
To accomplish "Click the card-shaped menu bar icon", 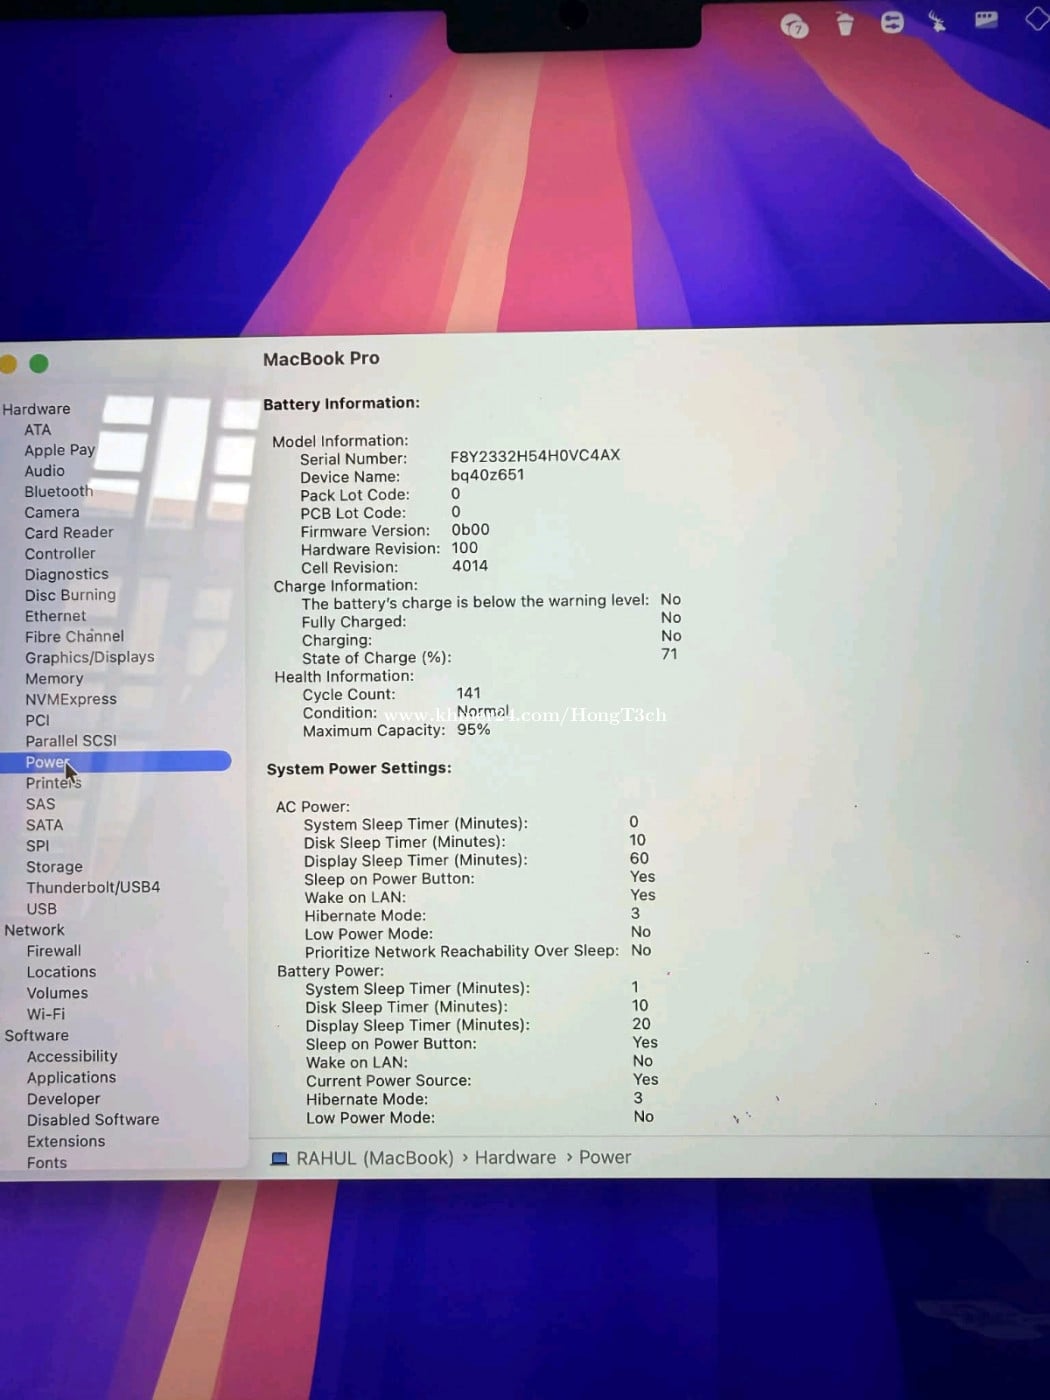I will (x=986, y=20).
